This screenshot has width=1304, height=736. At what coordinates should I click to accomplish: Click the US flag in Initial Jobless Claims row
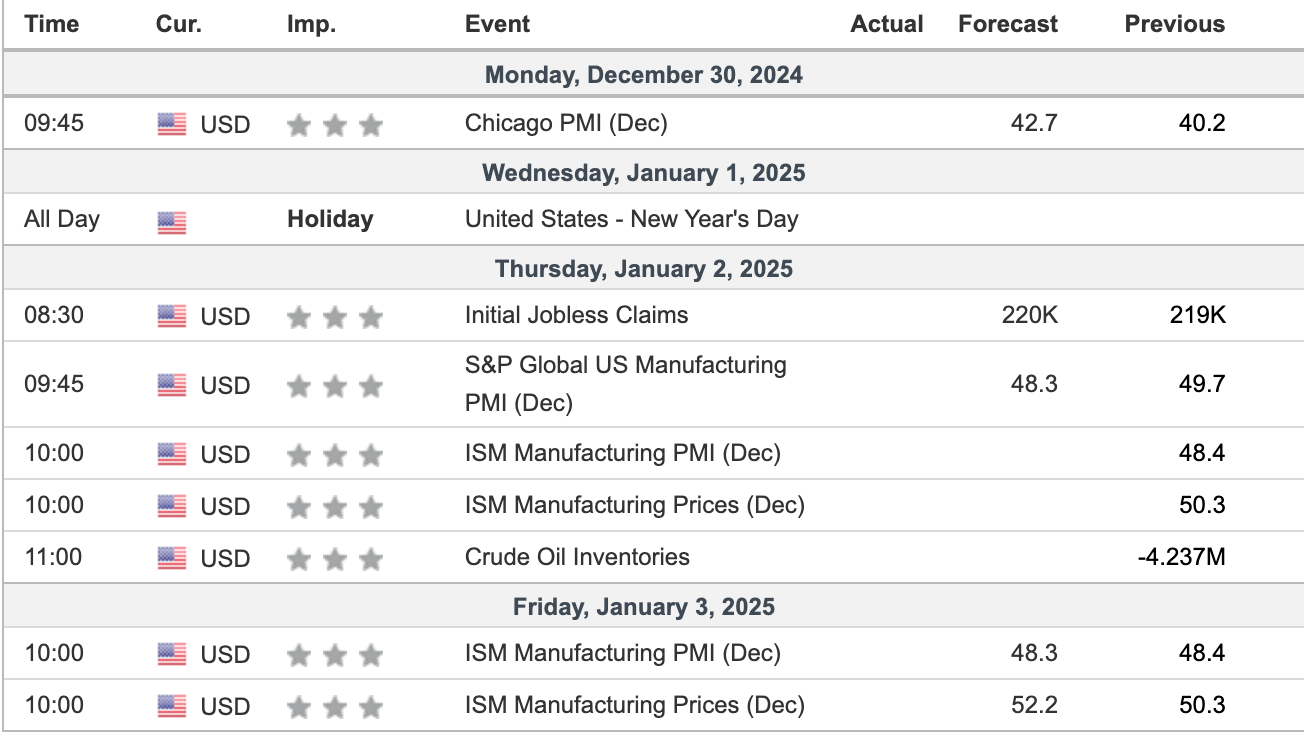click(x=172, y=316)
